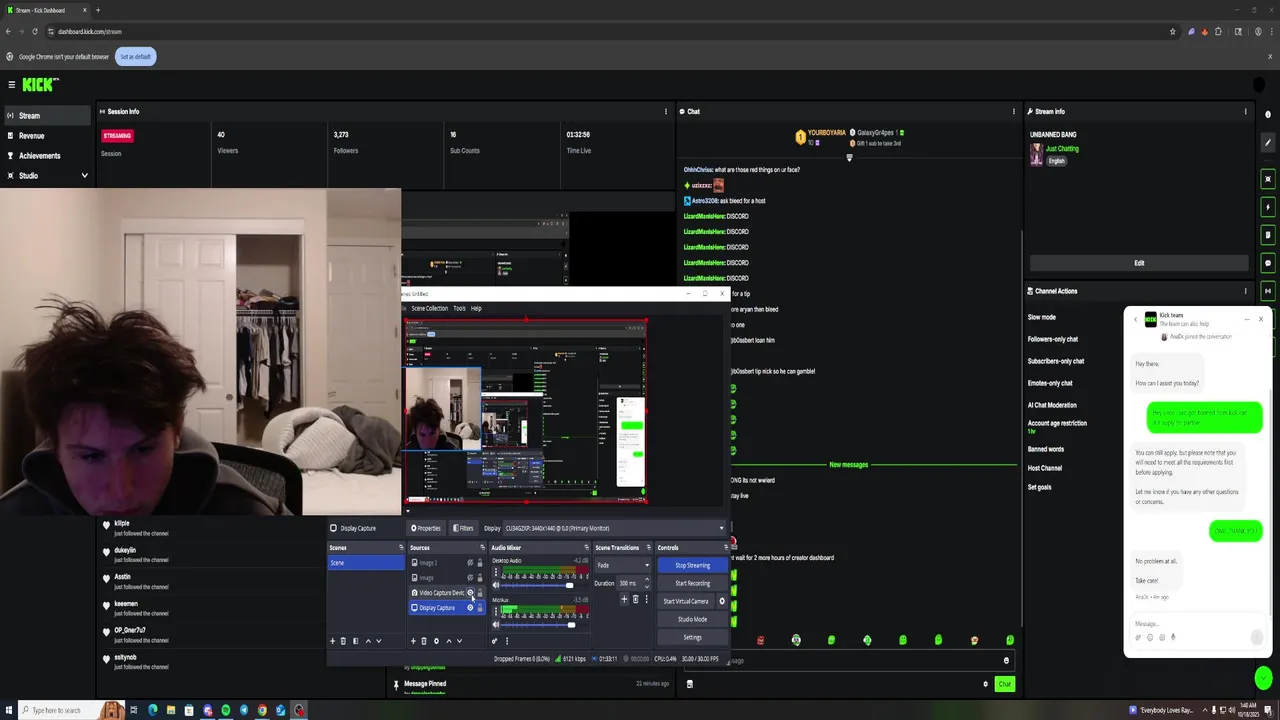Open Chat panel options menu
Screen dimensions: 1280x720
point(1014,111)
